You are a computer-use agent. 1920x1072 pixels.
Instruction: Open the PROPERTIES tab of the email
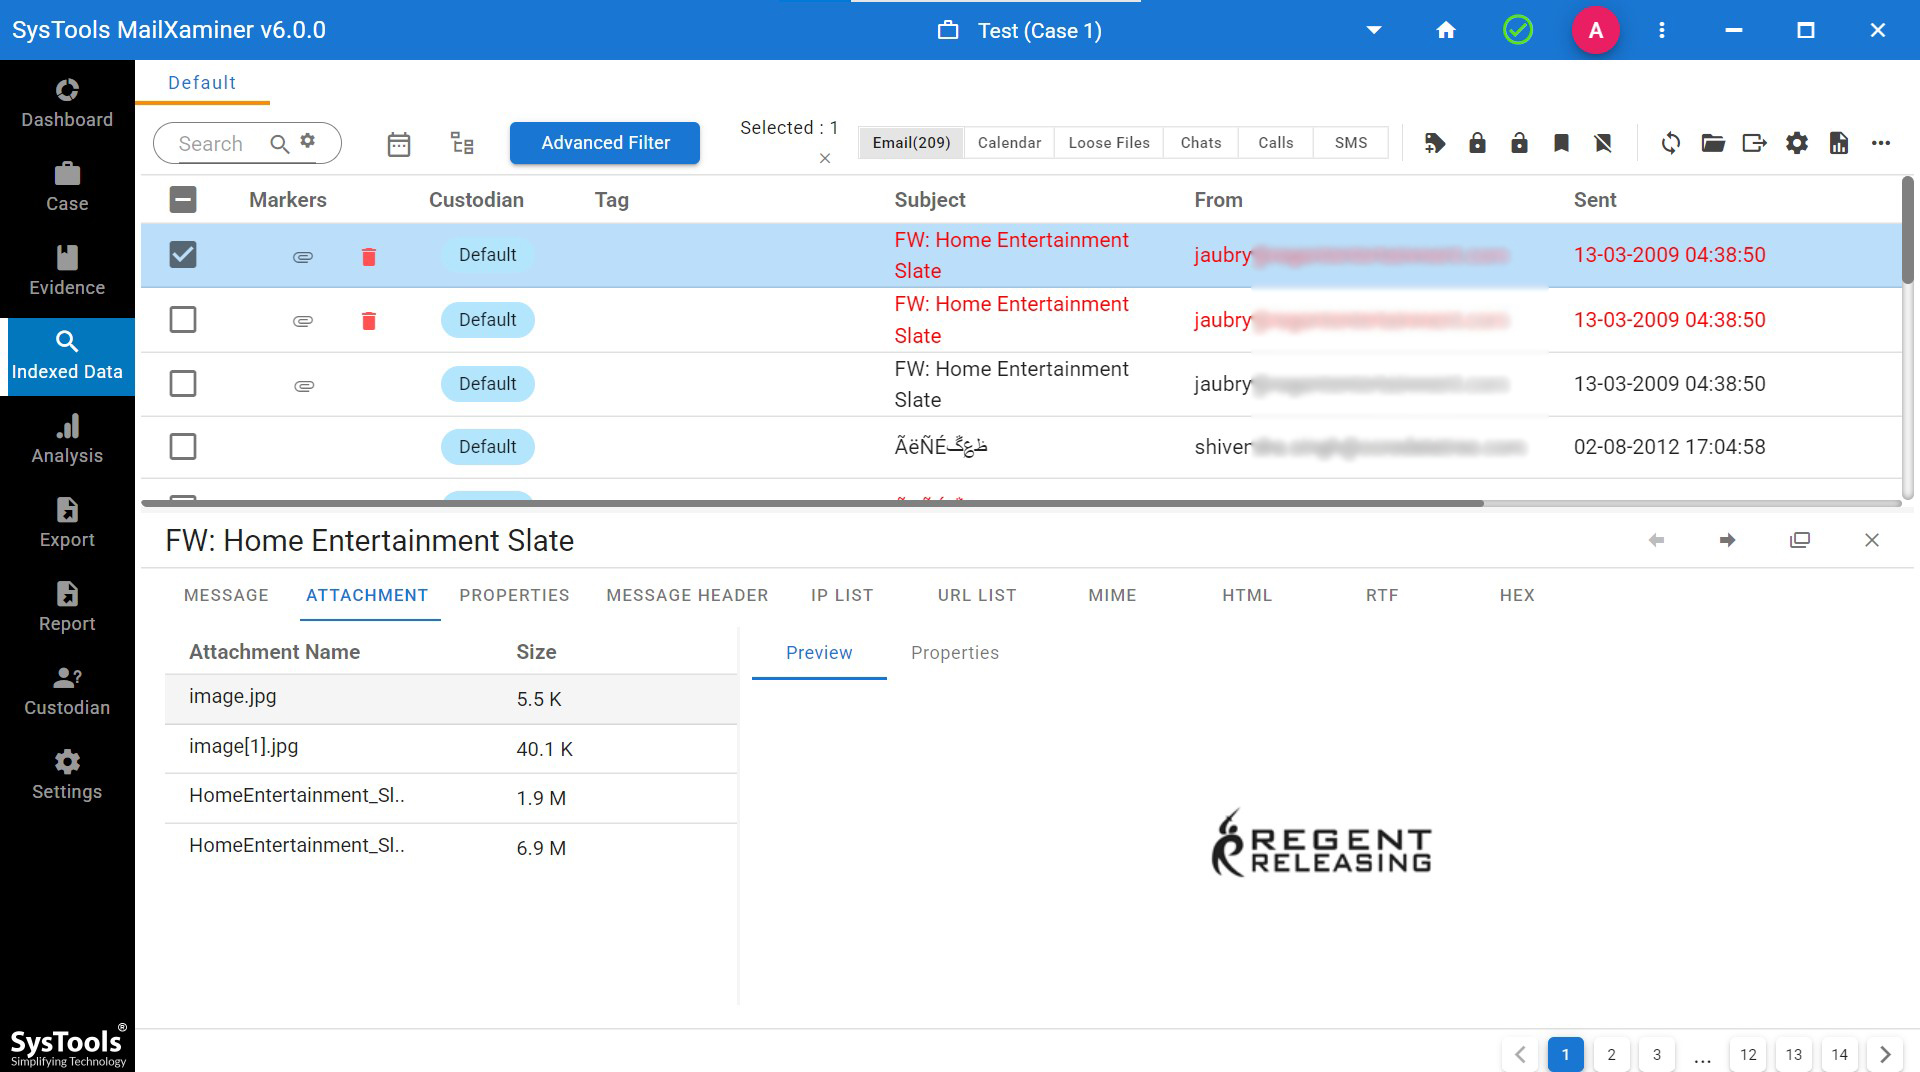pyautogui.click(x=514, y=595)
